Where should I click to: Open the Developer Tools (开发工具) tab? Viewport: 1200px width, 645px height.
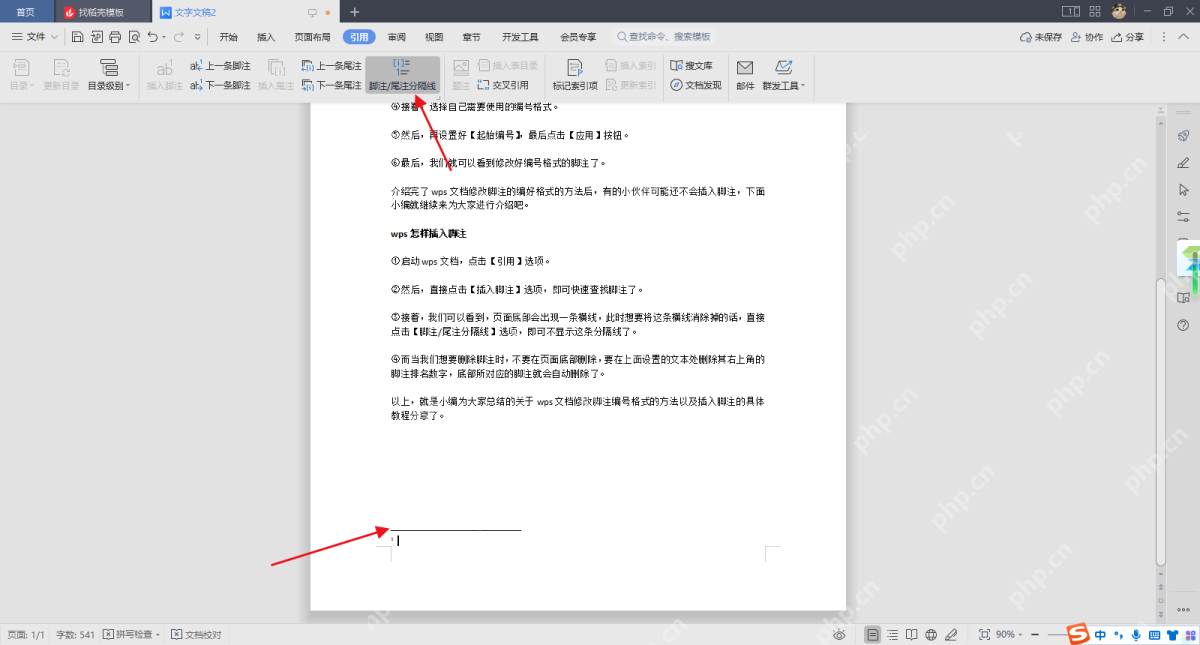[x=520, y=37]
